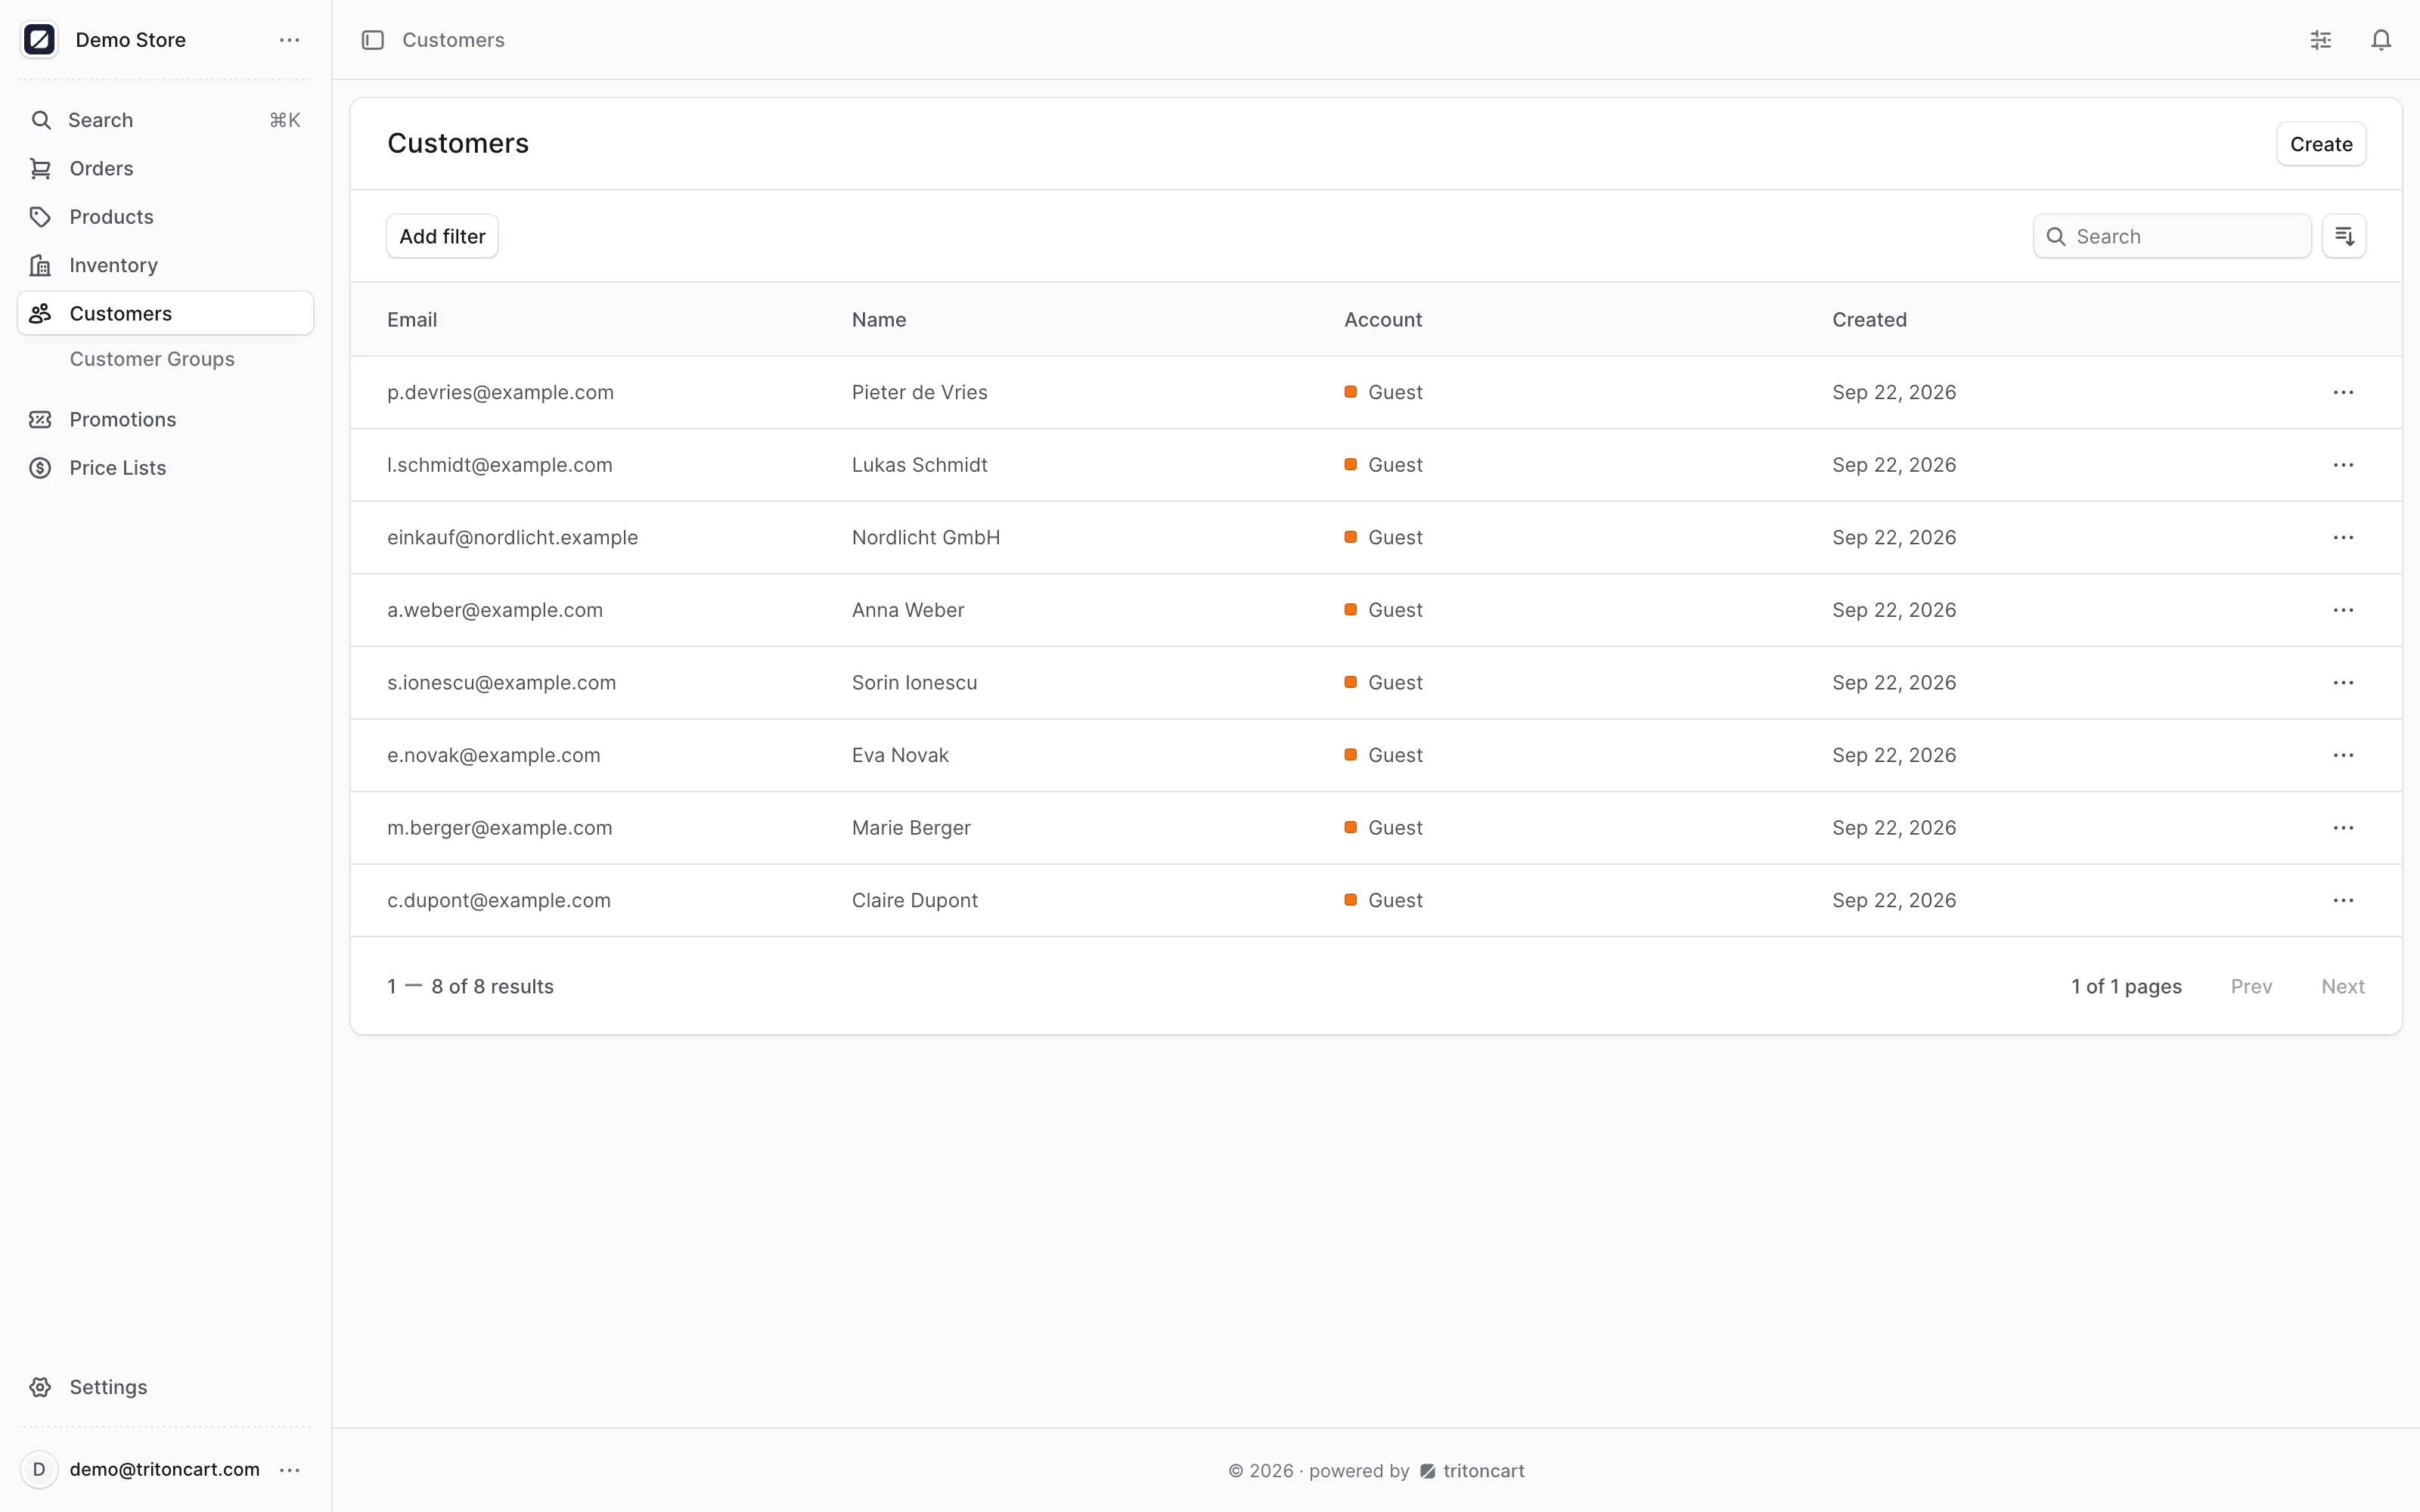Click the Account column header

click(1383, 320)
